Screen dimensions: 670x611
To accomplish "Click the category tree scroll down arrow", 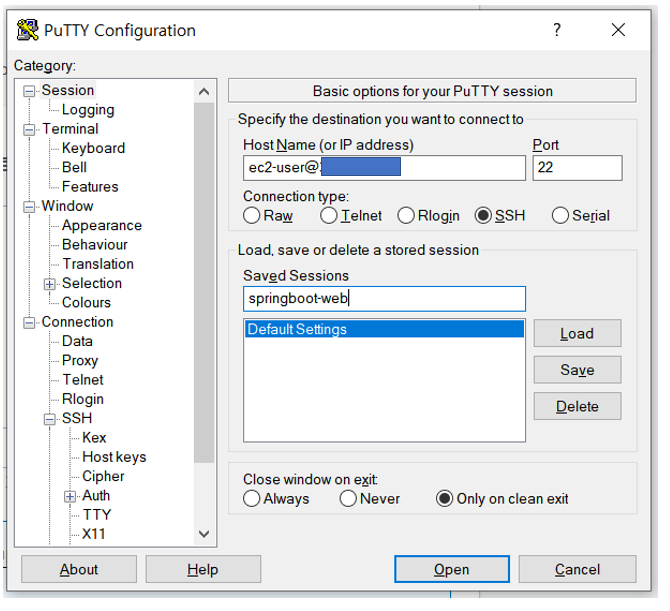I will [204, 534].
